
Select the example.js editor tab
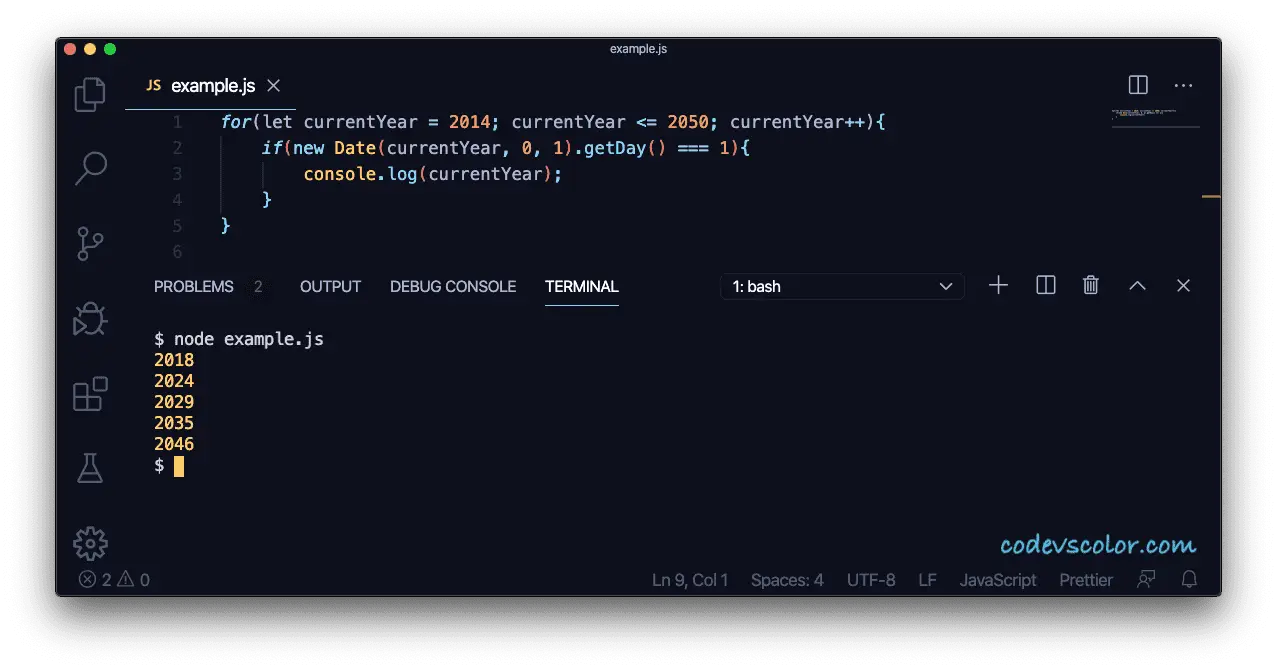tap(210, 86)
